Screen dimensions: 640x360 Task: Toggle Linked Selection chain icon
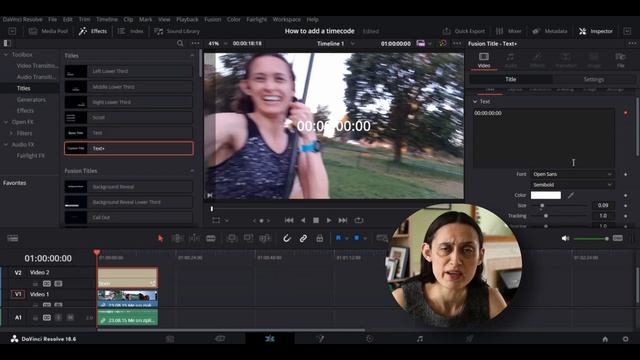coord(303,238)
